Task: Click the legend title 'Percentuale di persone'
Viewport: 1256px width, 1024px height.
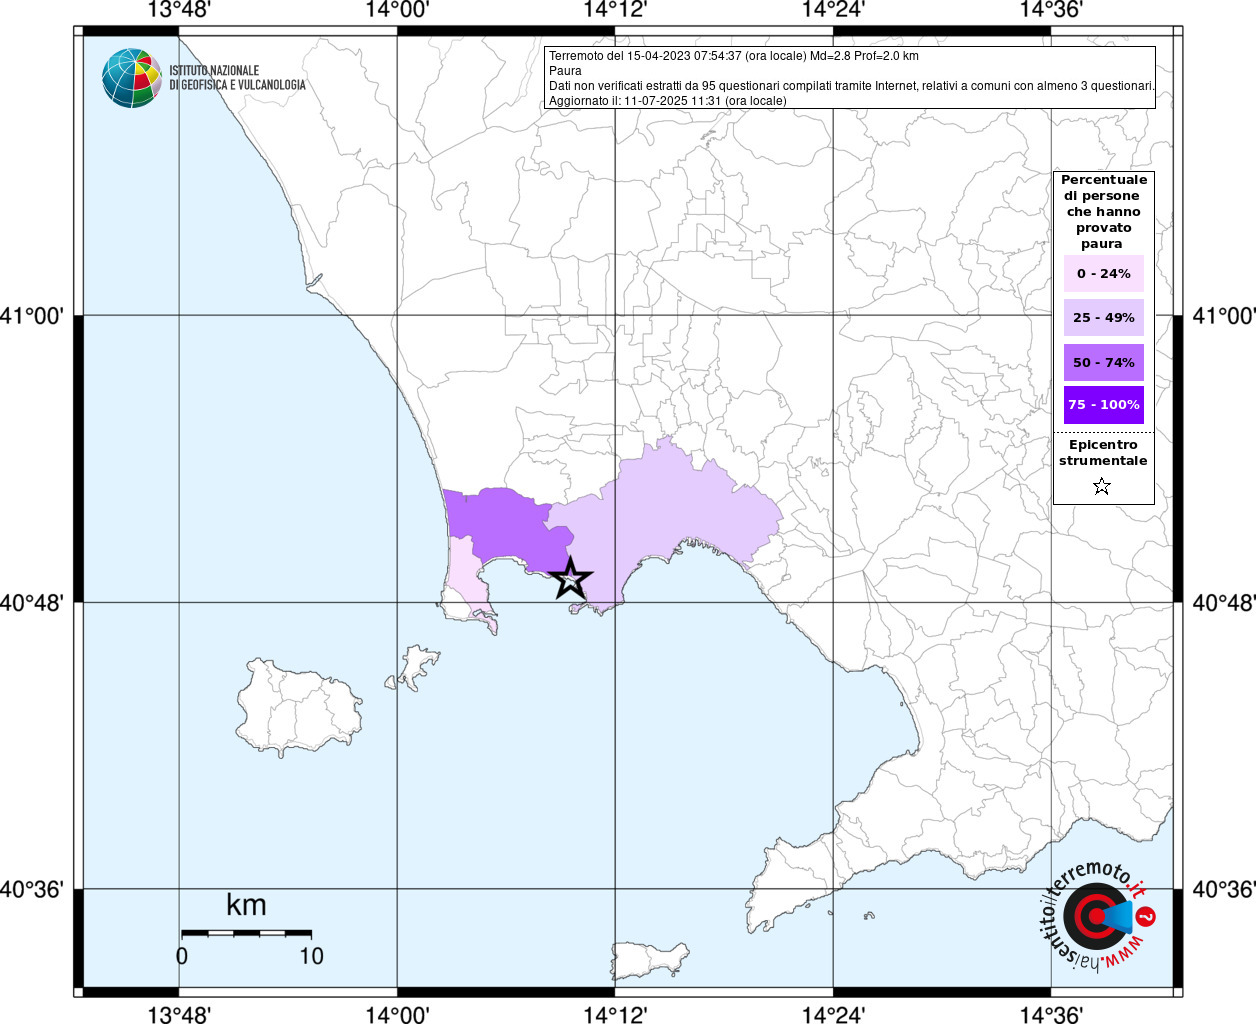Action: click(x=1104, y=212)
